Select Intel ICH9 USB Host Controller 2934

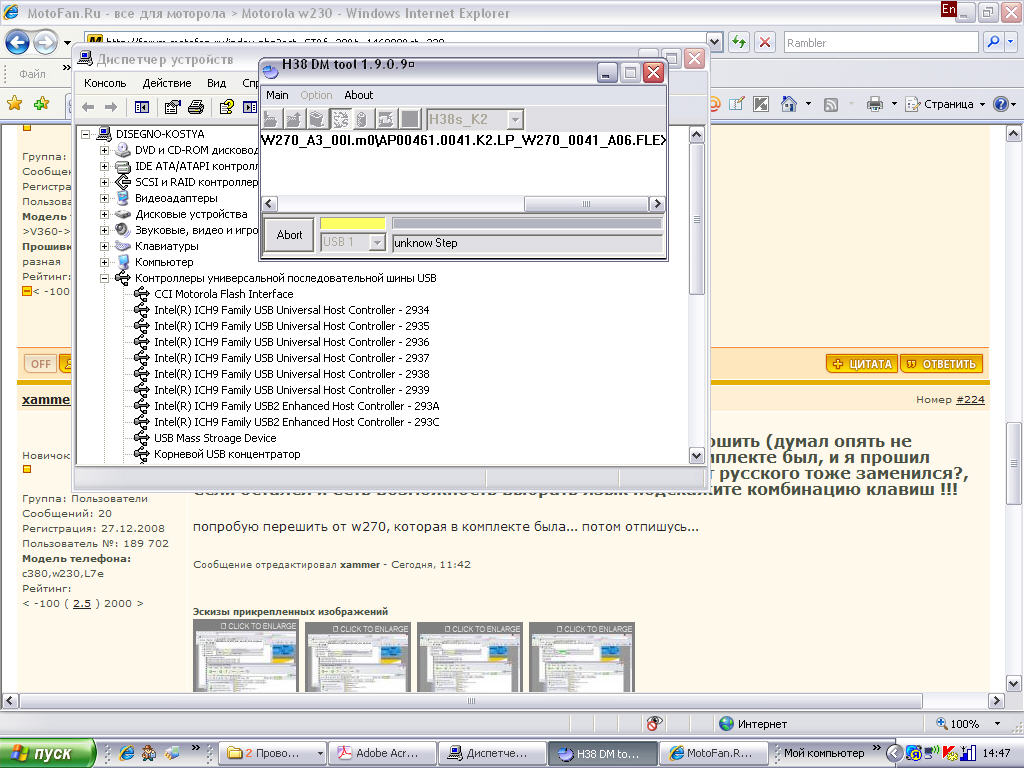click(x=291, y=310)
